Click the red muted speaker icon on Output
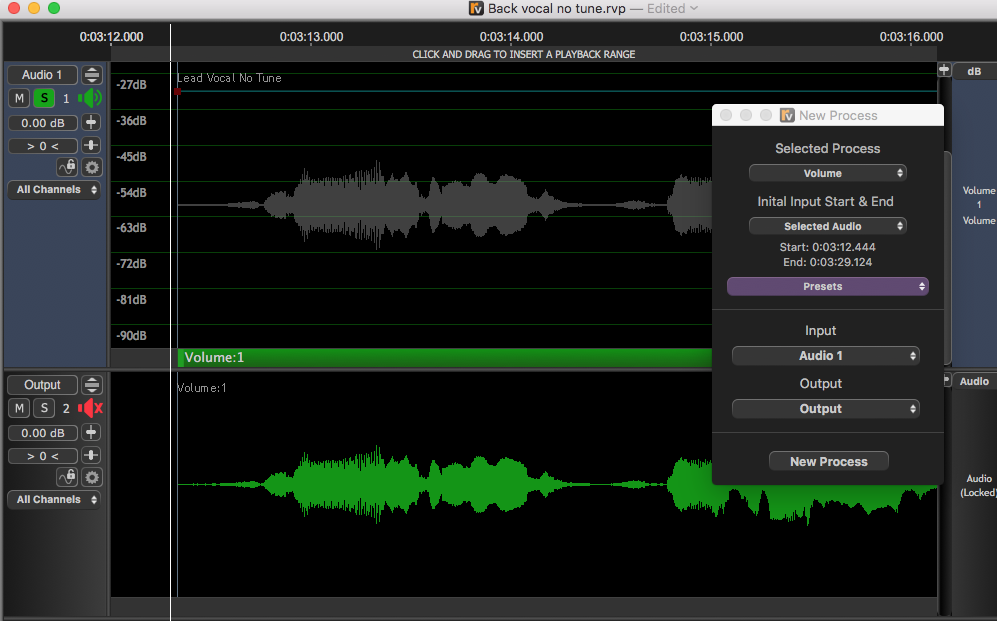Viewport: 997px width, 621px height. pyautogui.click(x=91, y=408)
